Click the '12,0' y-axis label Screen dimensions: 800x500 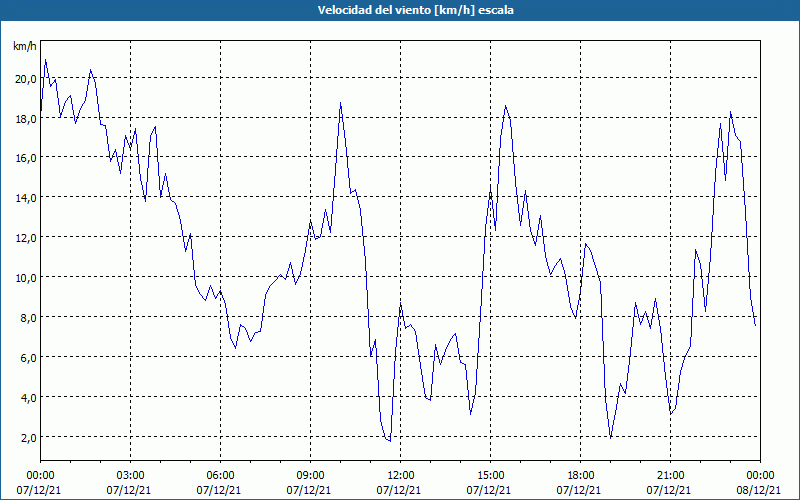(26, 238)
